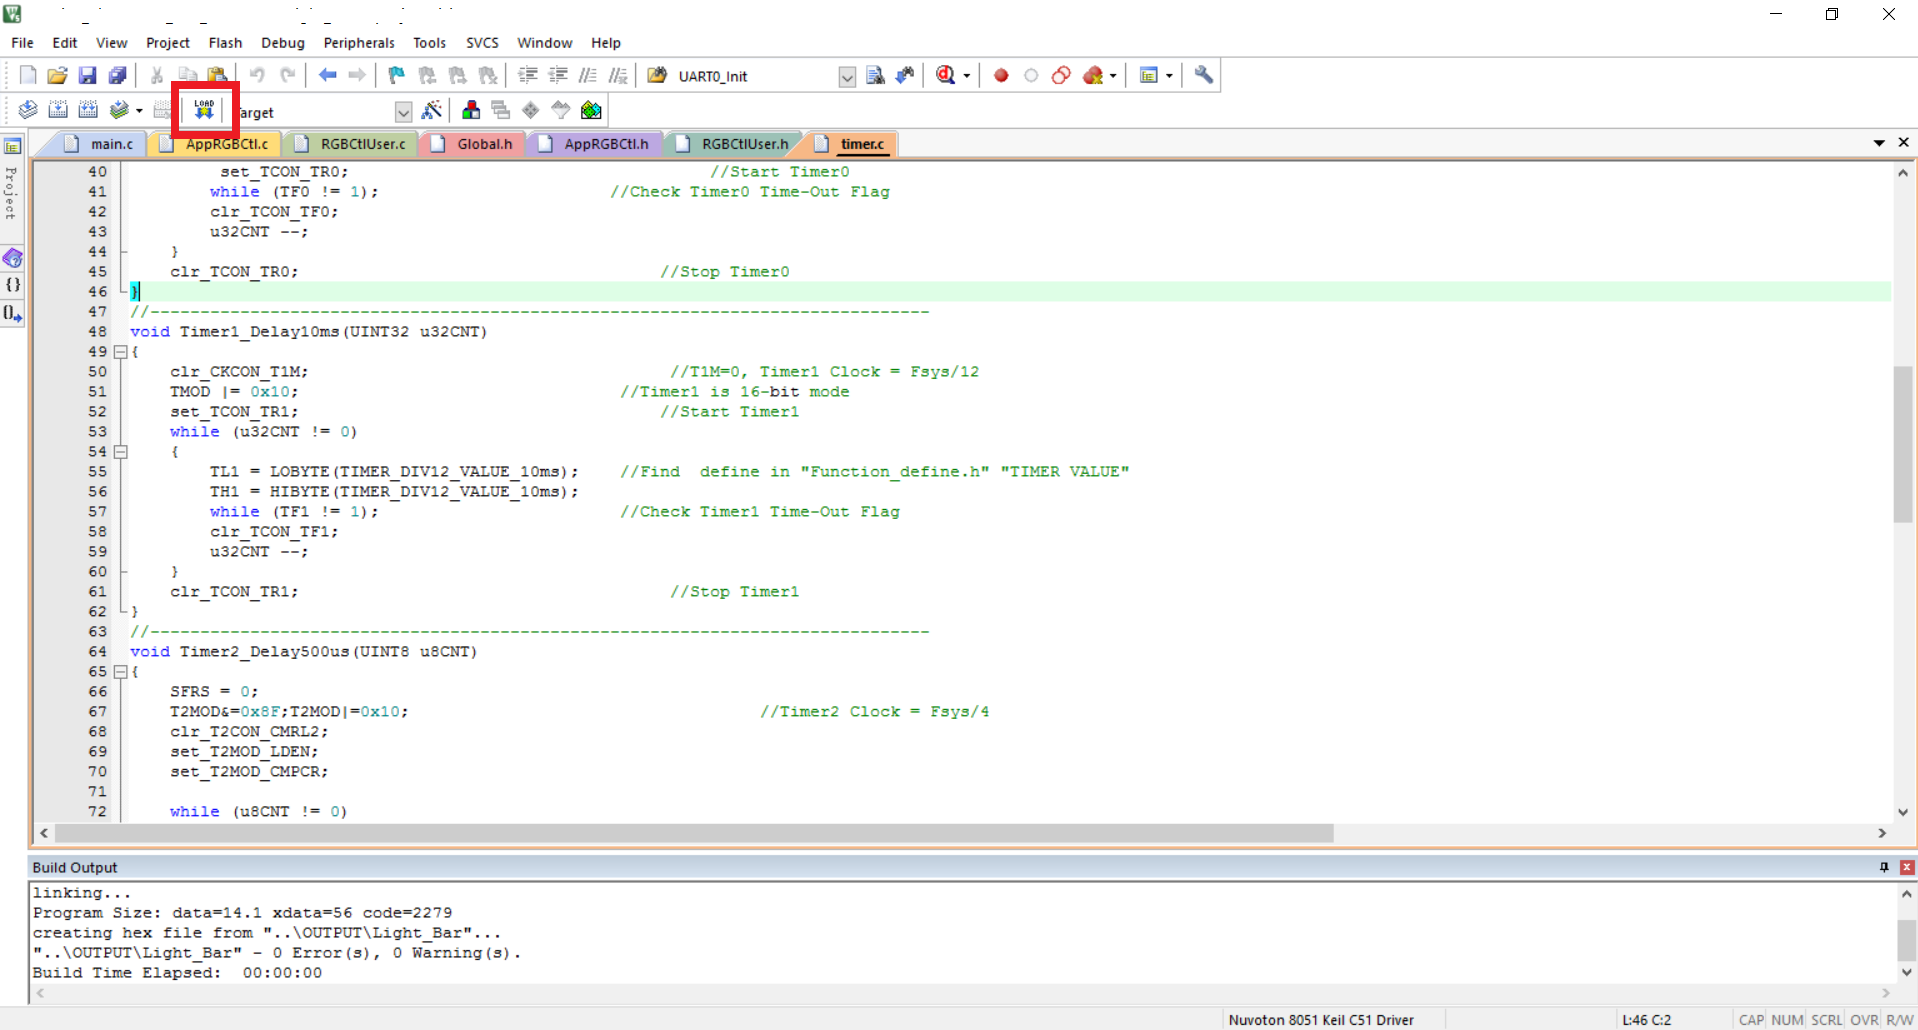
Task: Open the Flash menu
Action: point(225,43)
